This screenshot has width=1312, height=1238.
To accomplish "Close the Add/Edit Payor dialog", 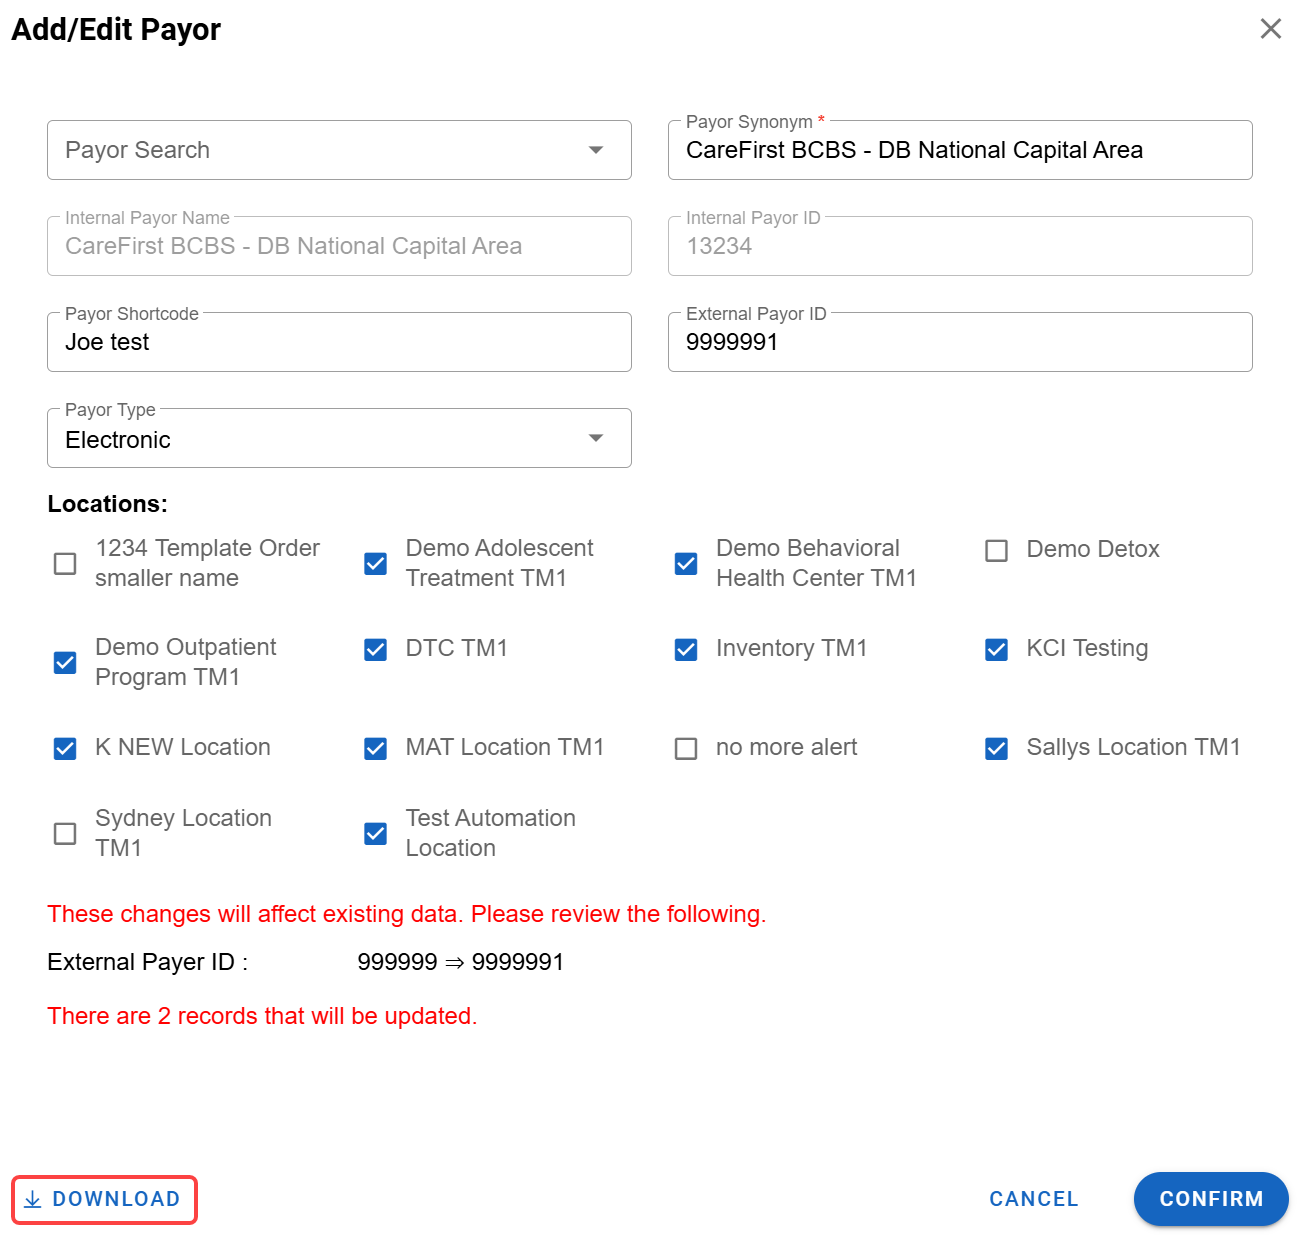I will 1270,29.
